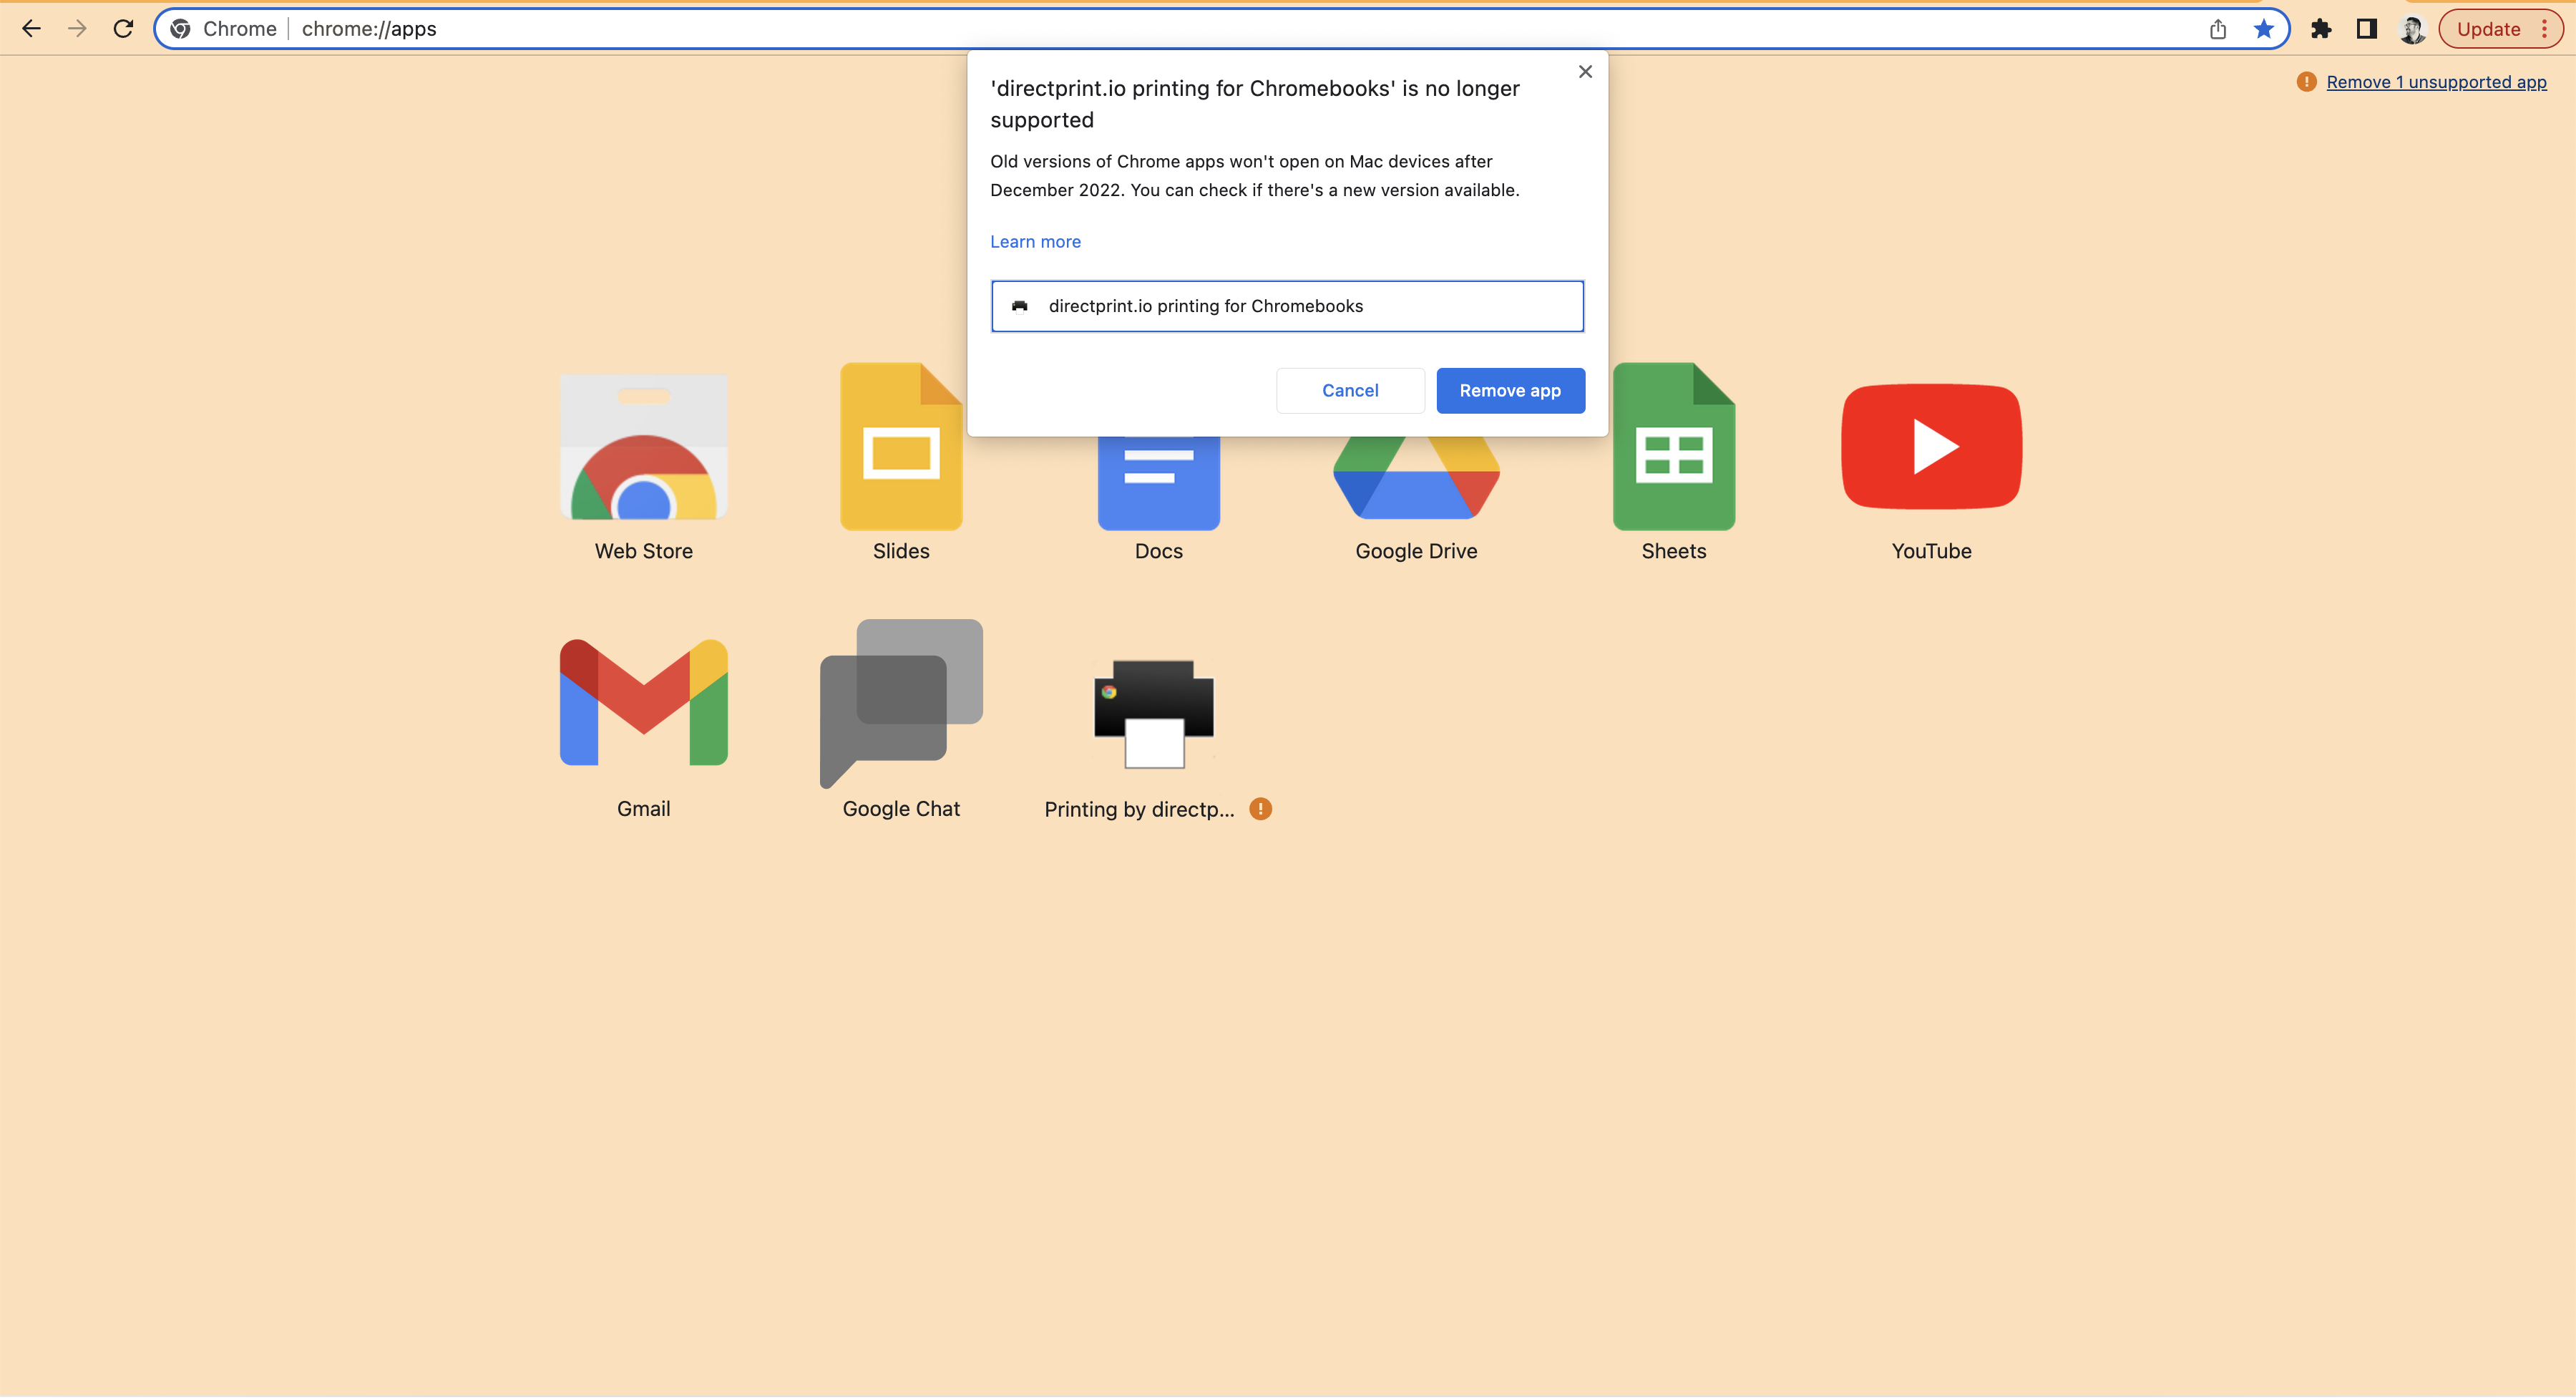Image resolution: width=2576 pixels, height=1400 pixels.
Task: Toggle the side panel button
Action: pyautogui.click(x=2366, y=29)
